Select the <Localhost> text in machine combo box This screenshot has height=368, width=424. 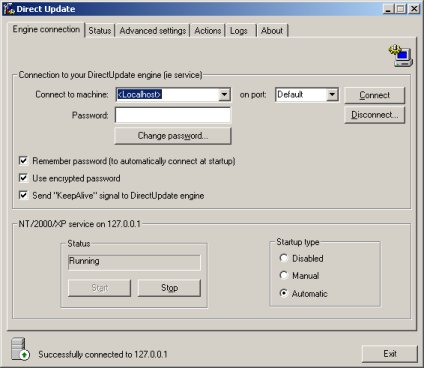pyautogui.click(x=139, y=95)
